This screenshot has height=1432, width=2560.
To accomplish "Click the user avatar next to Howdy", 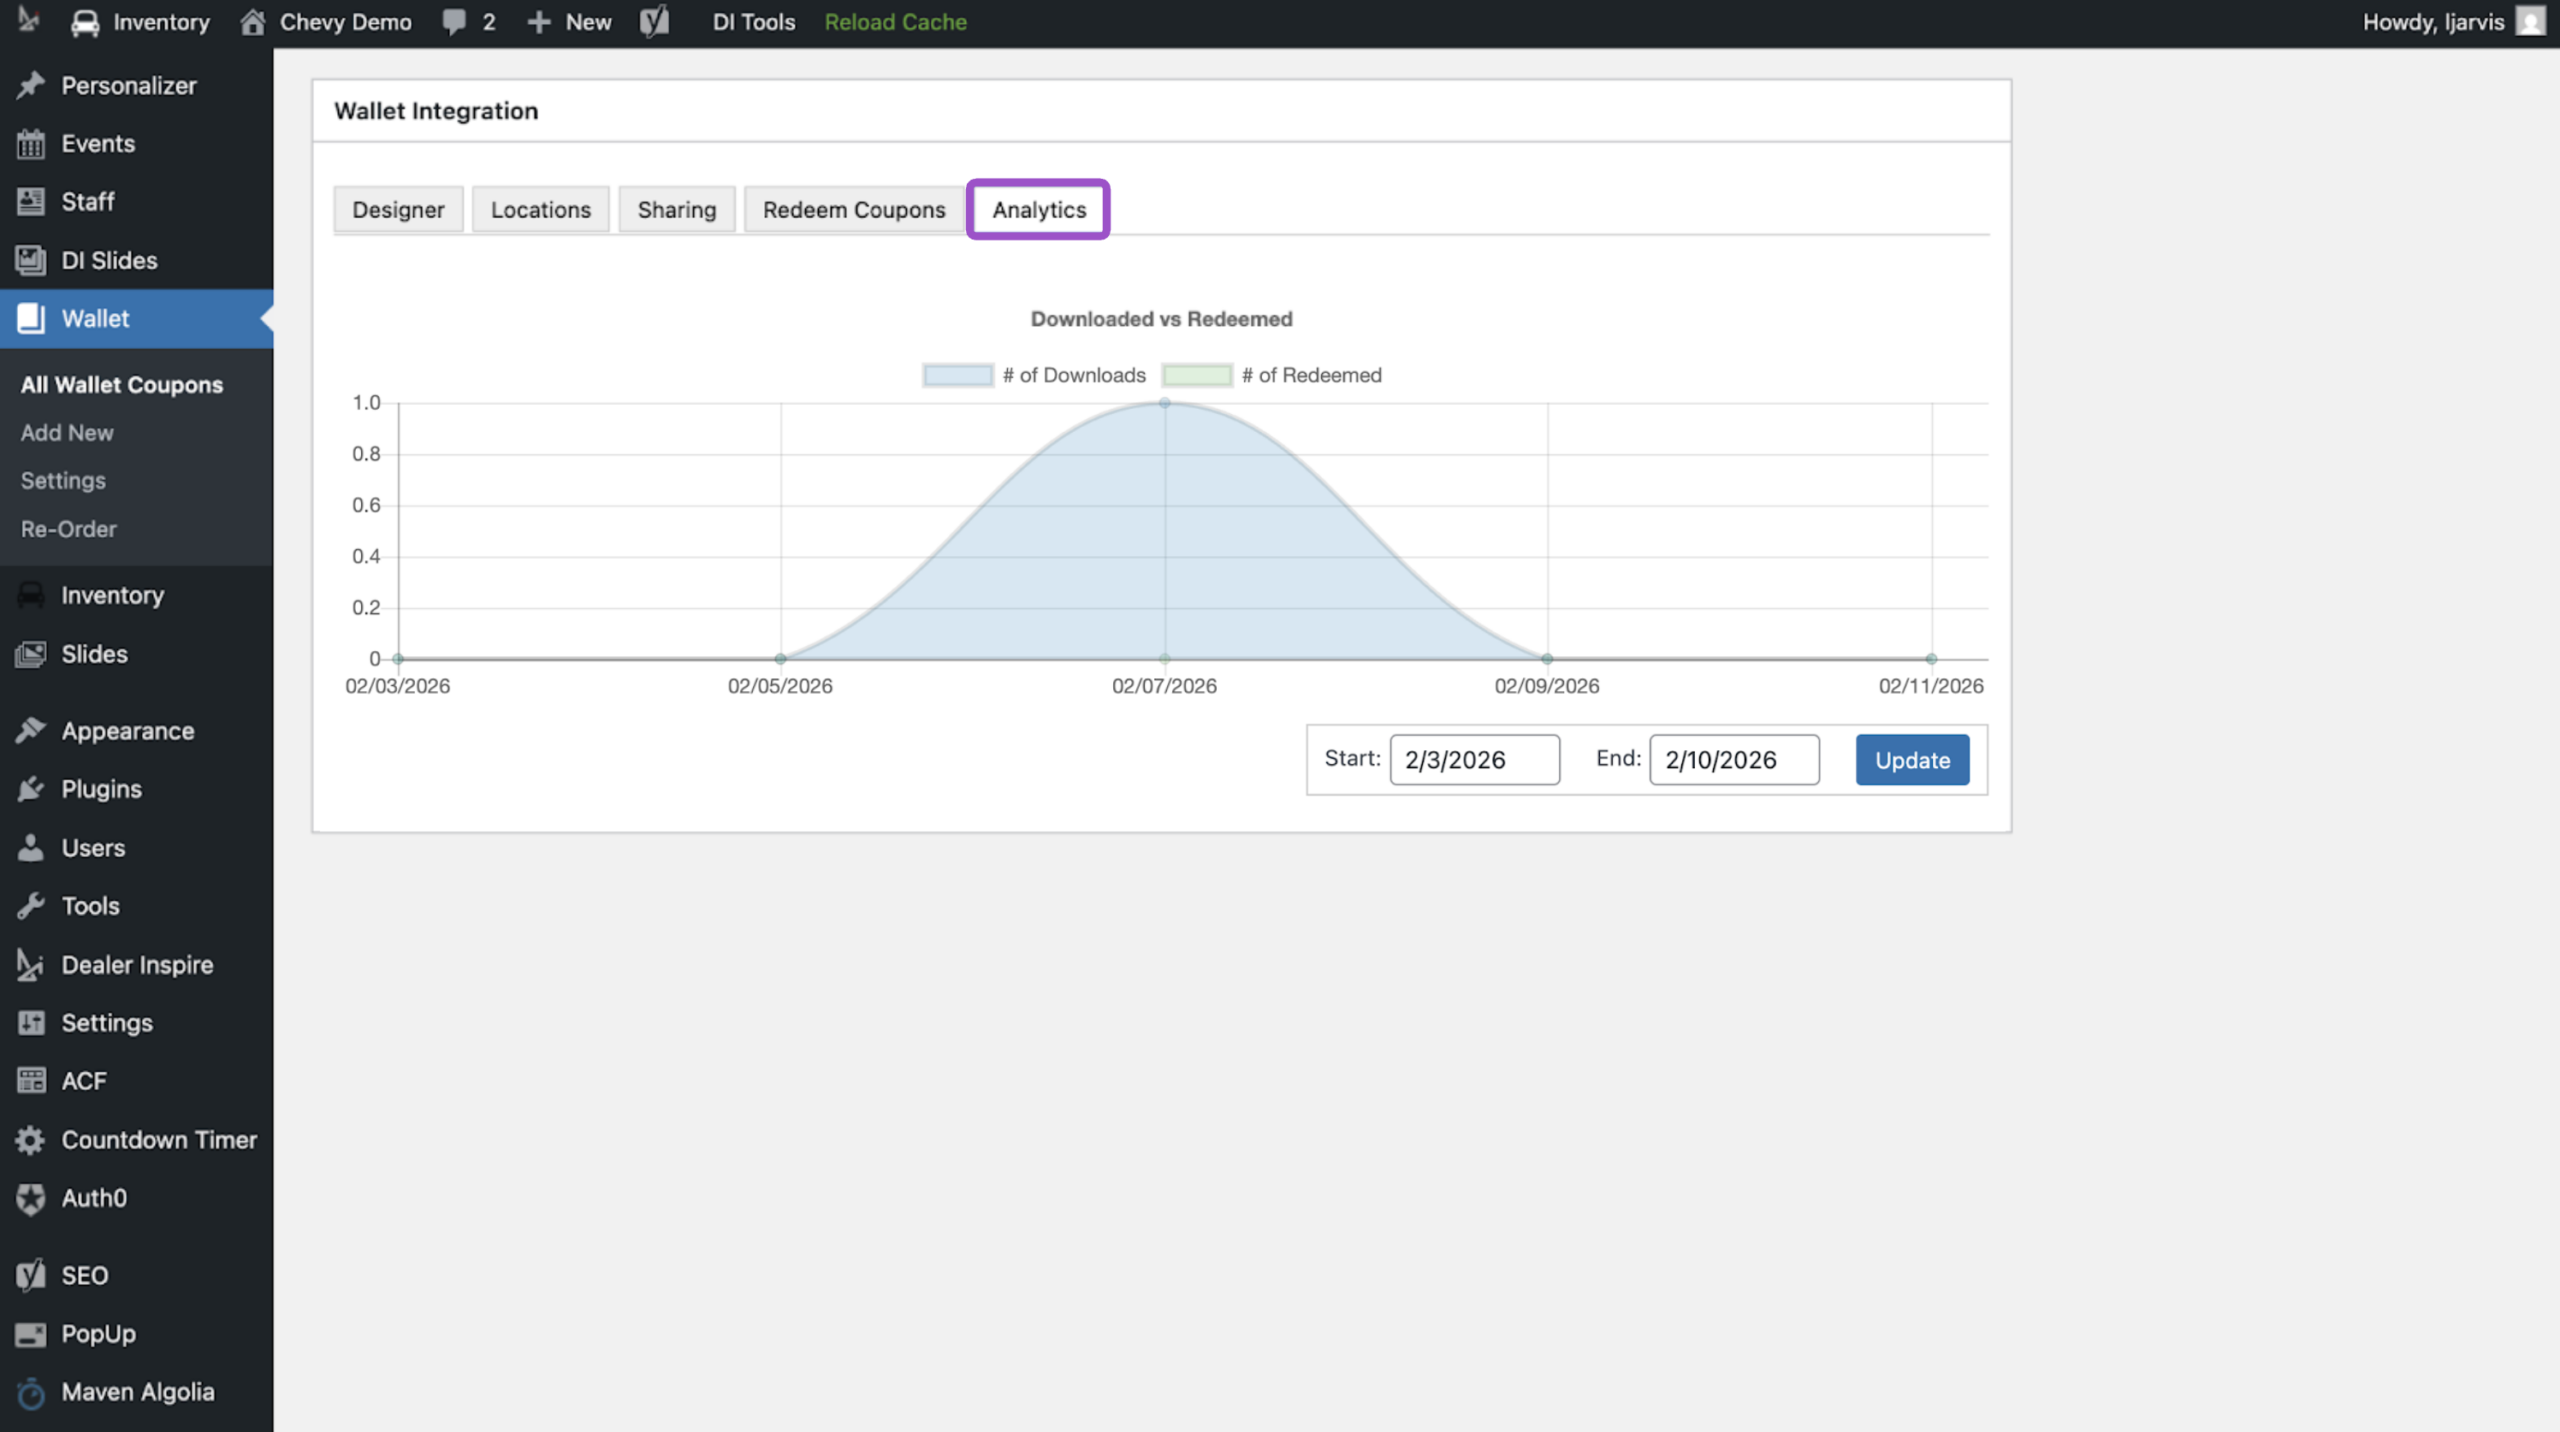I will pyautogui.click(x=2531, y=22).
